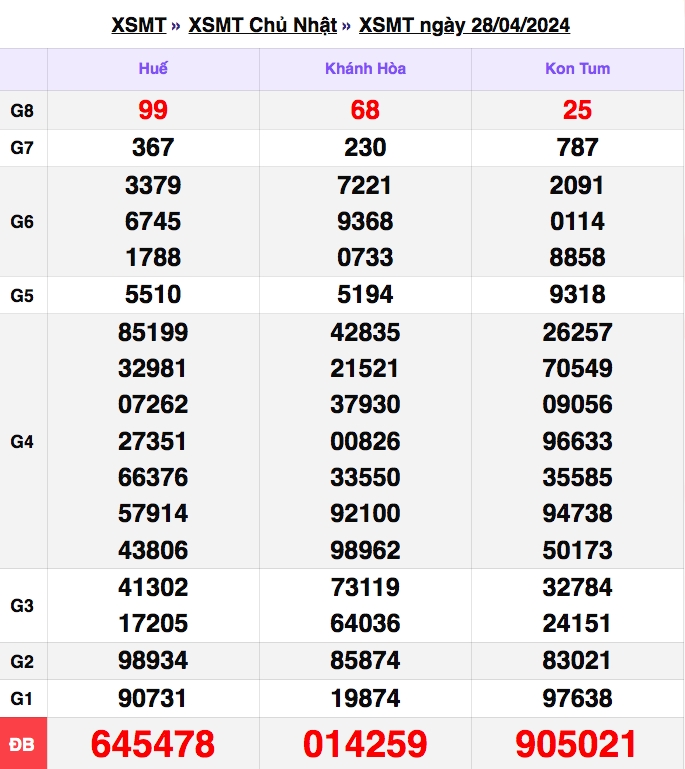Click Kon Tum G5 result 9318
Viewport: 685px width, 769px height.
(578, 295)
